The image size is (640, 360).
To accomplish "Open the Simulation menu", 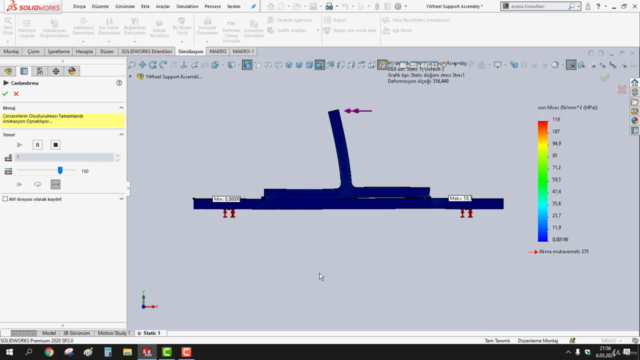I will coord(187,7).
